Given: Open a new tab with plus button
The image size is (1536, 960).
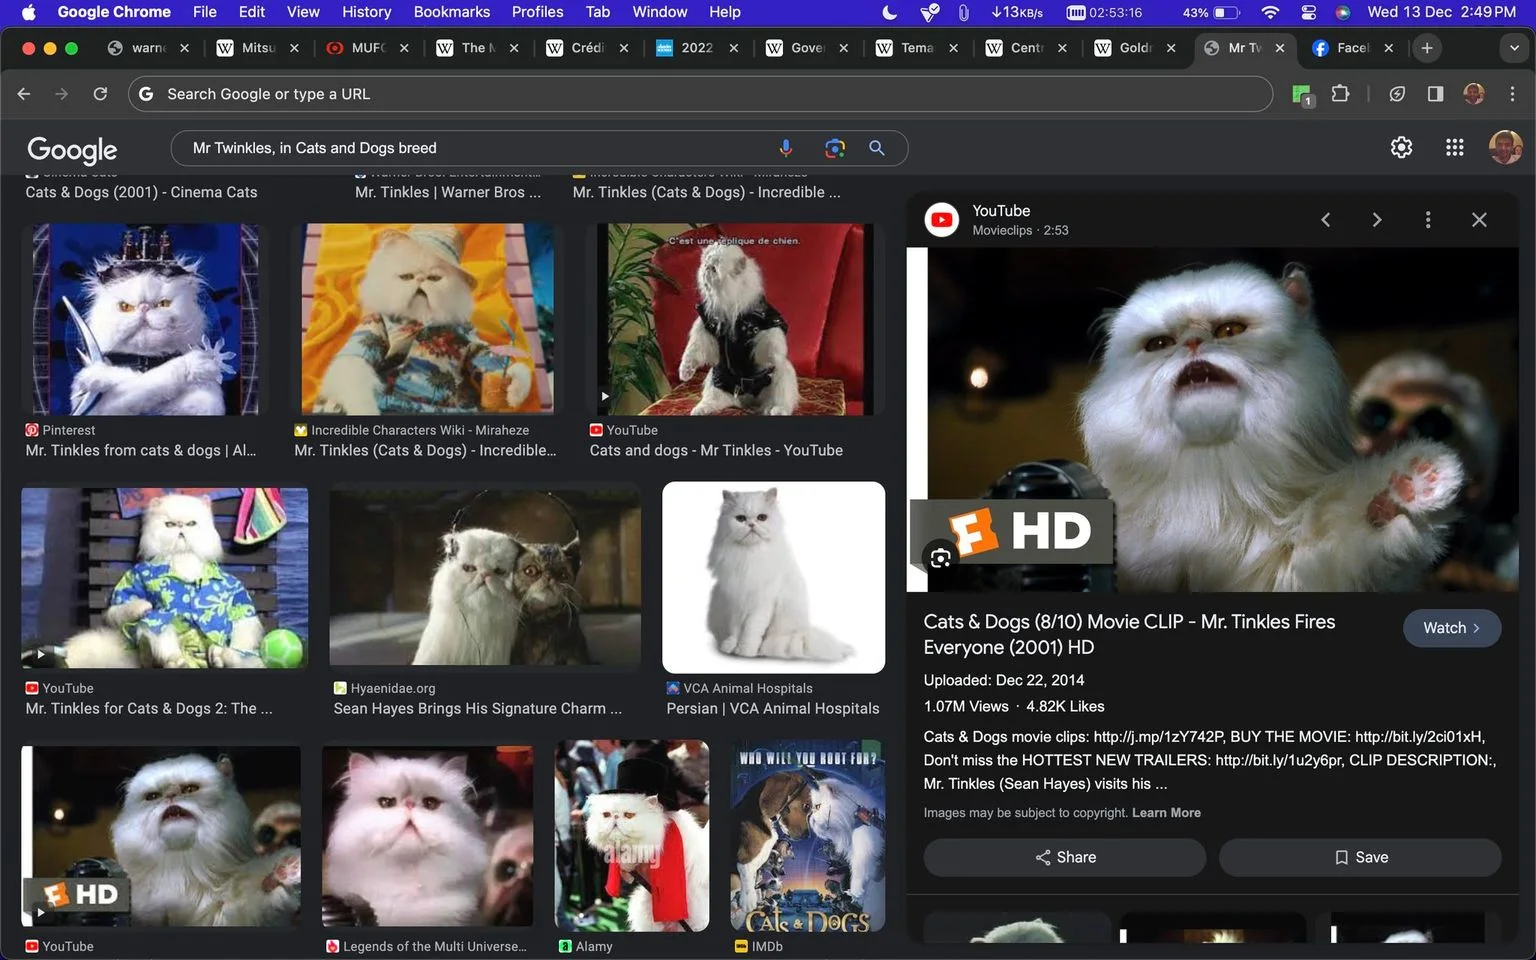Looking at the screenshot, I should pos(1427,48).
